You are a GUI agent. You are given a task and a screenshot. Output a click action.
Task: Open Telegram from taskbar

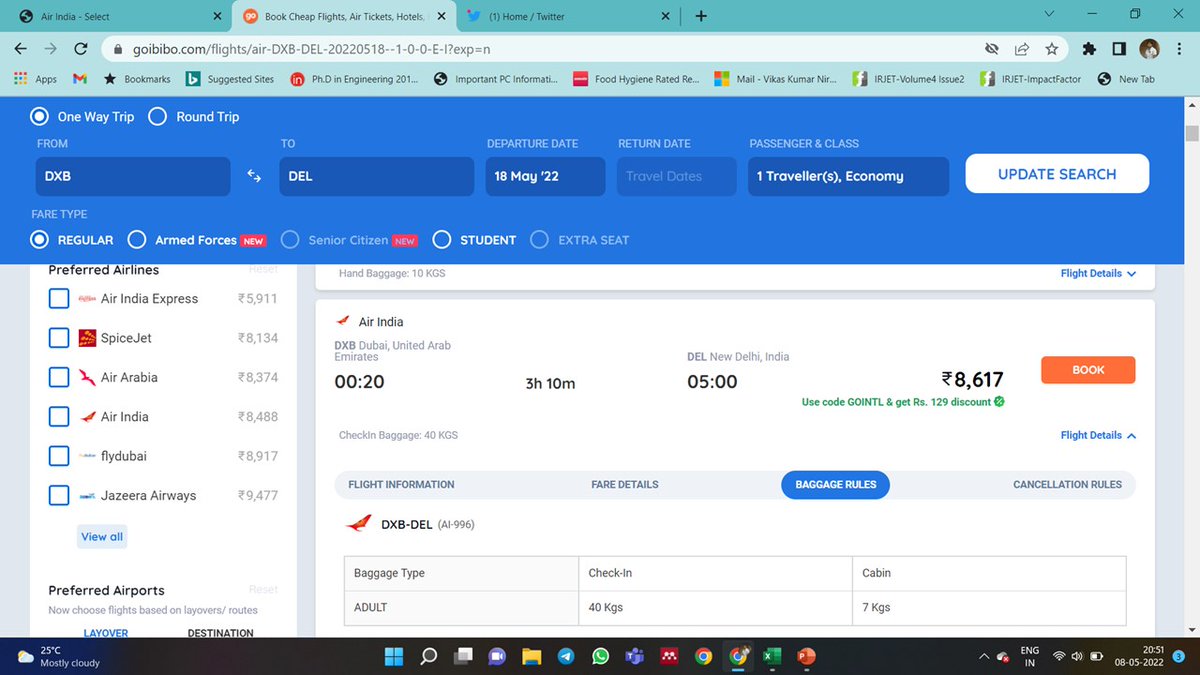point(566,656)
